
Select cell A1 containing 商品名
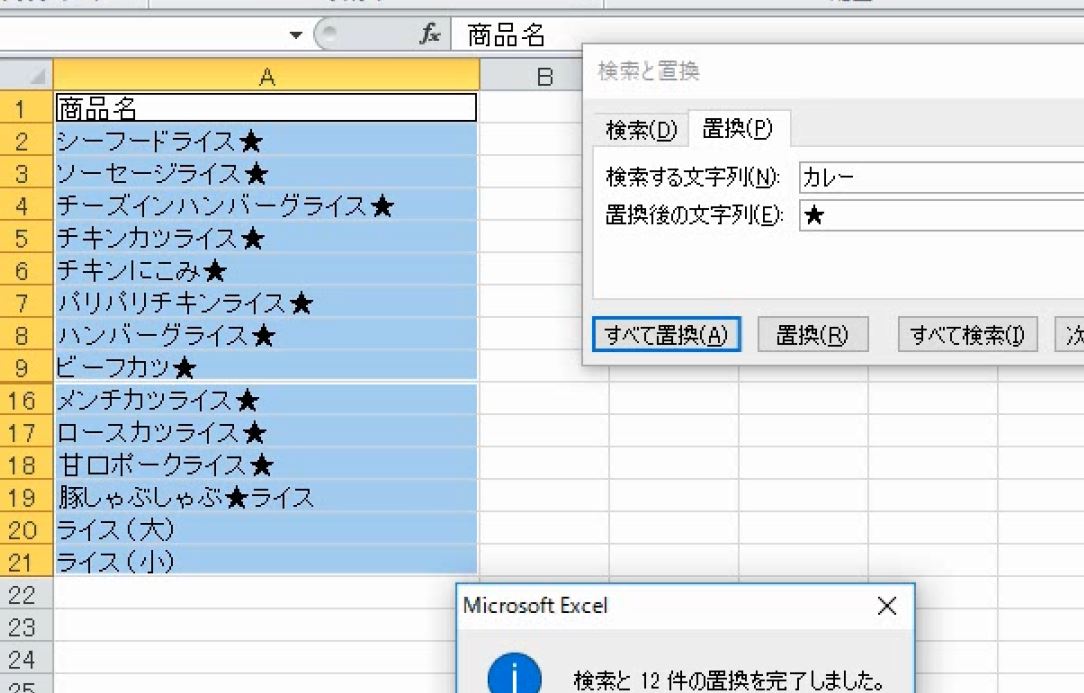267,108
